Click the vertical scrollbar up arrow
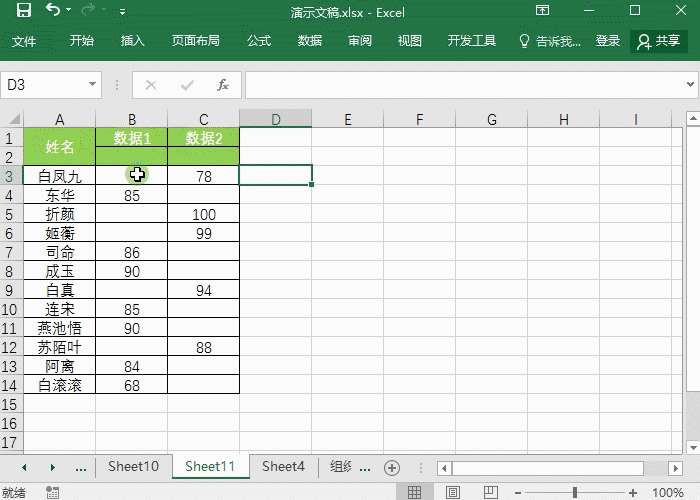Viewport: 700px width, 500px height. pos(693,118)
